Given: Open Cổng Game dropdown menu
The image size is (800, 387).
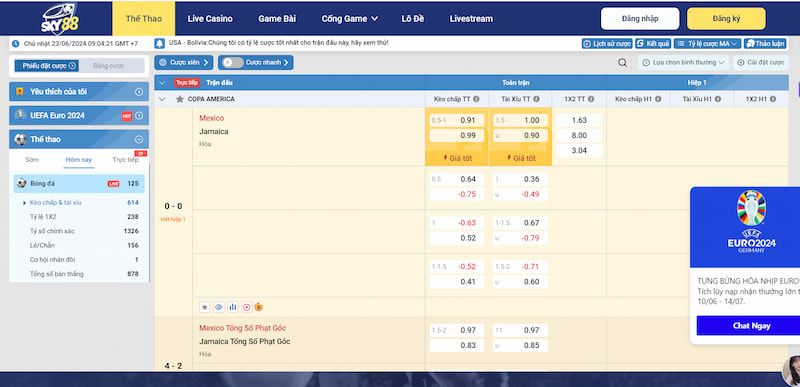Looking at the screenshot, I should click(349, 19).
